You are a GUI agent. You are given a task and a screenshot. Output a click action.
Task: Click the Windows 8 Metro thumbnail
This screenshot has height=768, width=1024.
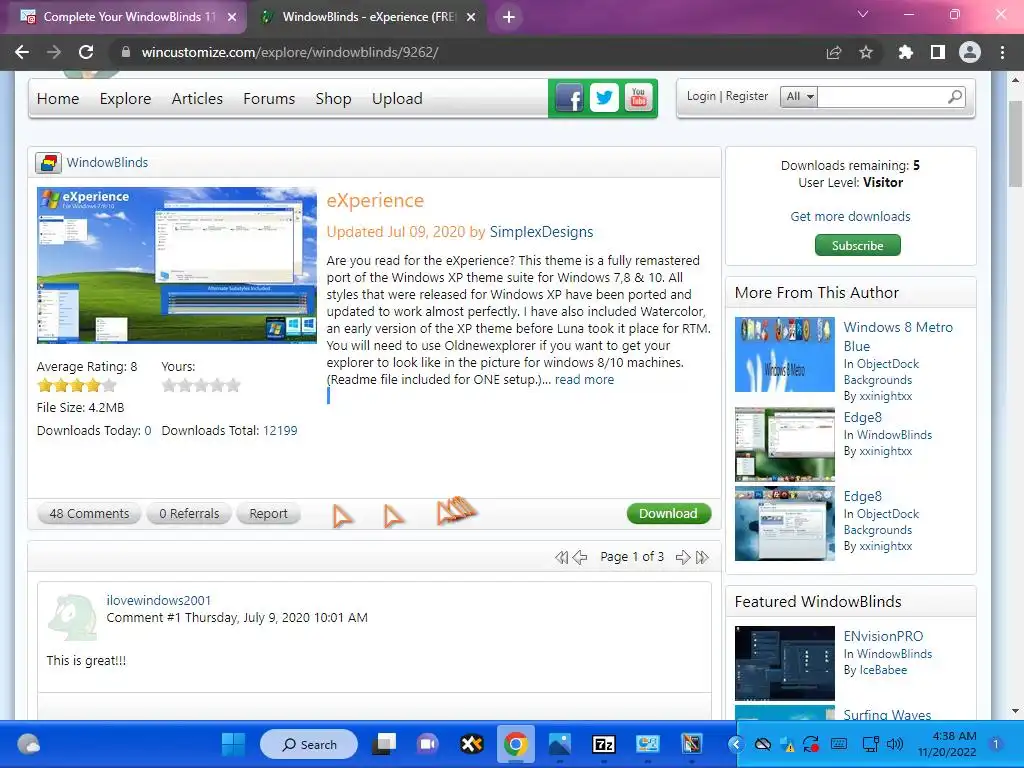click(x=784, y=355)
